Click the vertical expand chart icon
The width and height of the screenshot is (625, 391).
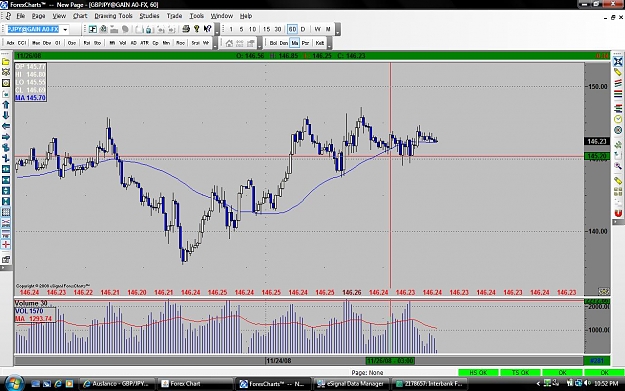coord(6,191)
